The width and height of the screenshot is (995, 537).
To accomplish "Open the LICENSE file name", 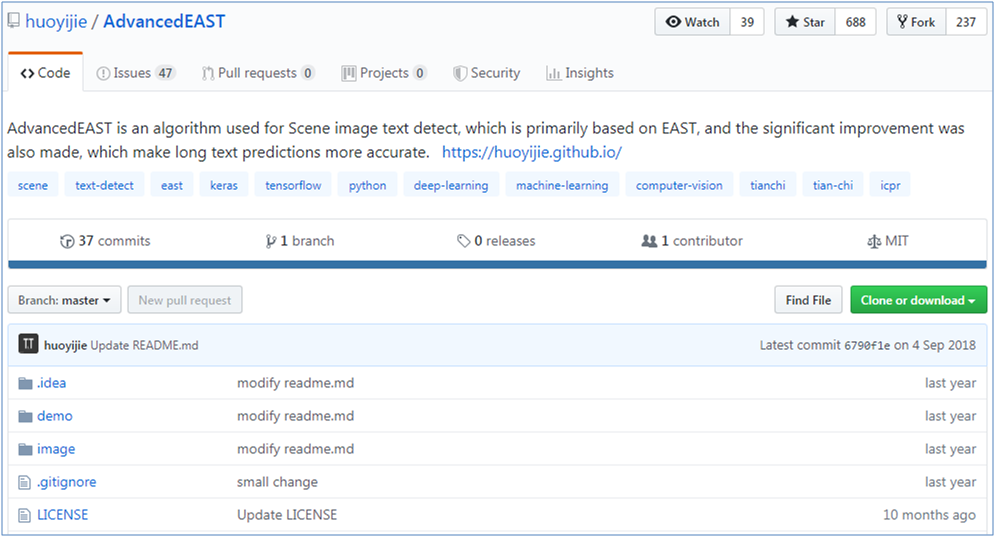I will click(x=62, y=515).
